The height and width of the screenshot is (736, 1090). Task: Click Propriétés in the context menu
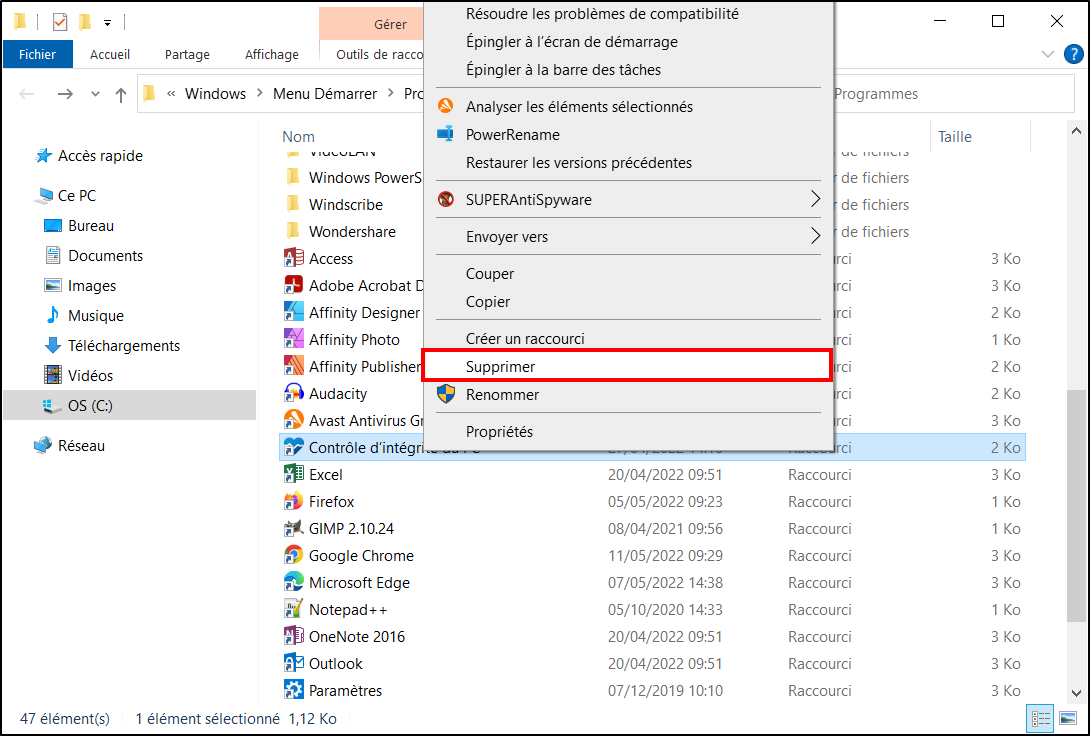point(499,432)
